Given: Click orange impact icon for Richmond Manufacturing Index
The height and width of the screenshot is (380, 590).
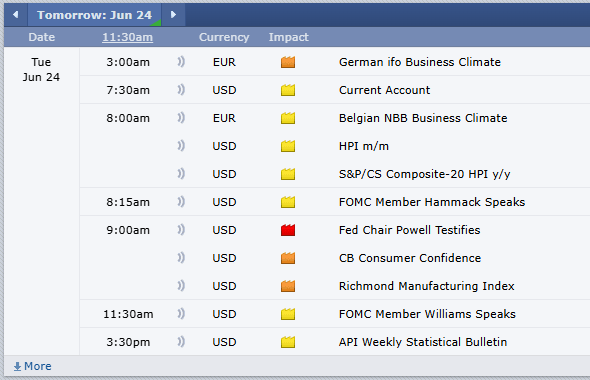Looking at the screenshot, I should pyautogui.click(x=288, y=286).
